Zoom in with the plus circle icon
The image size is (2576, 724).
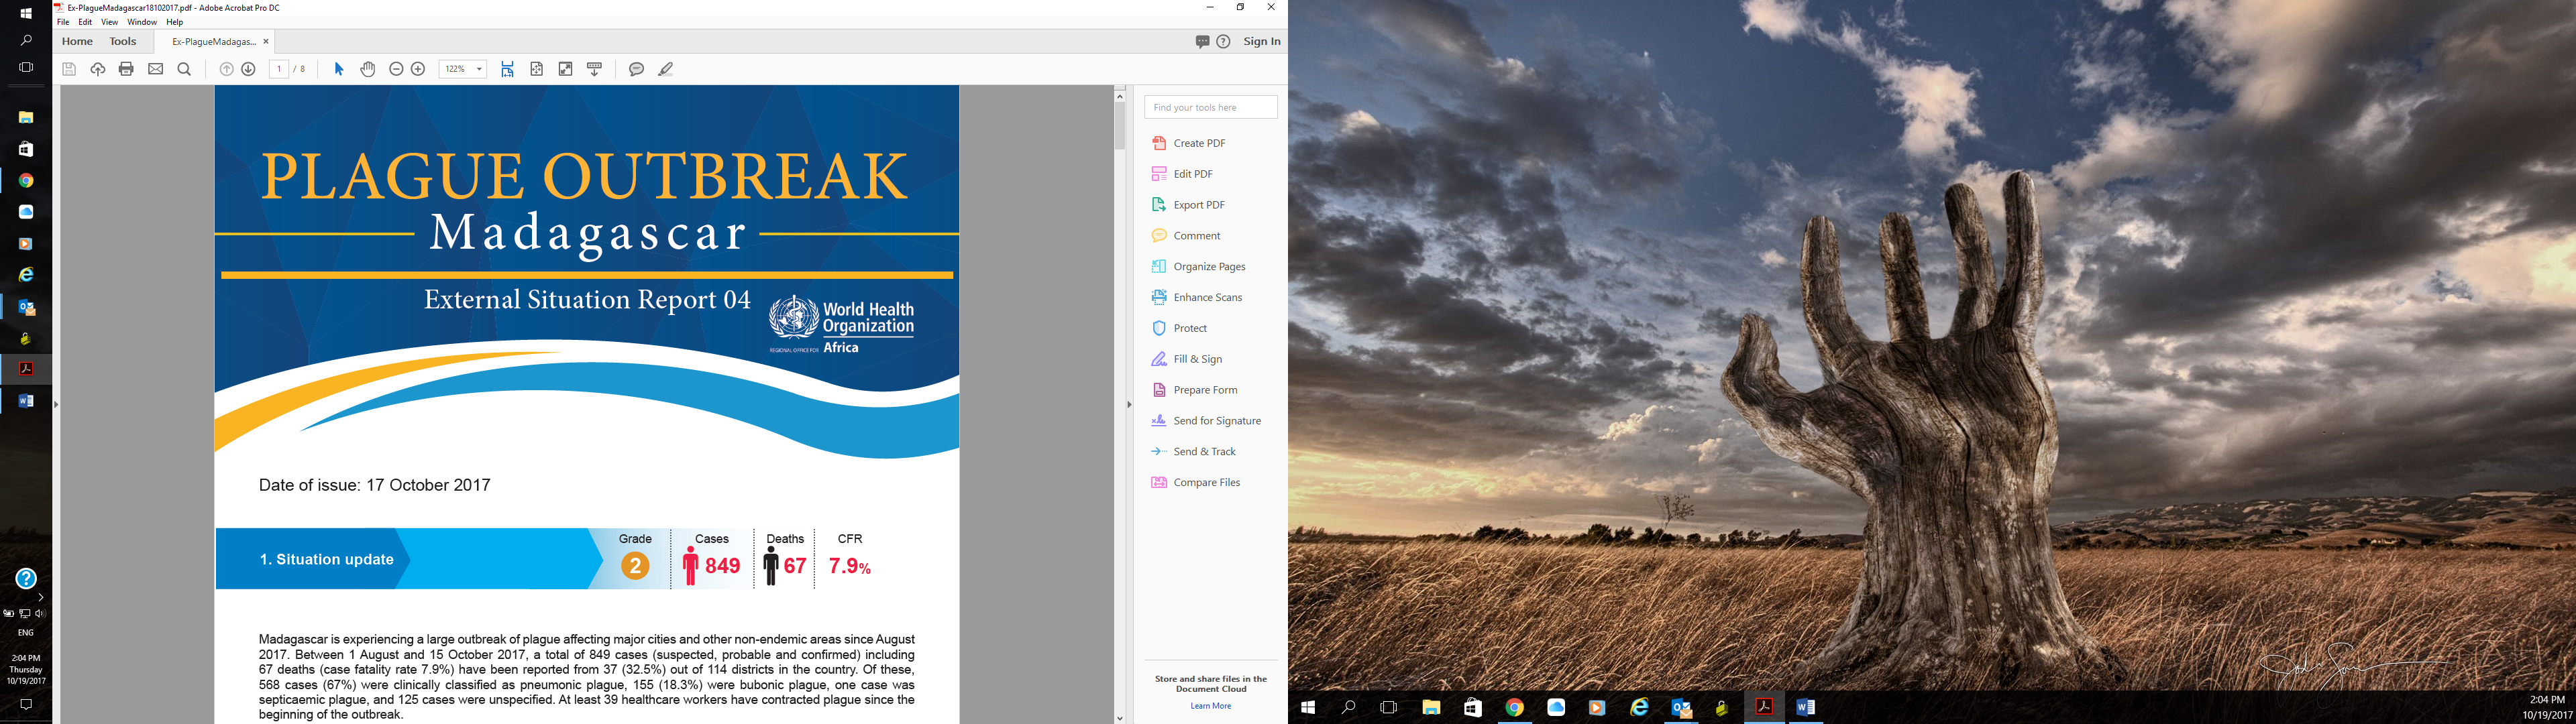[418, 69]
